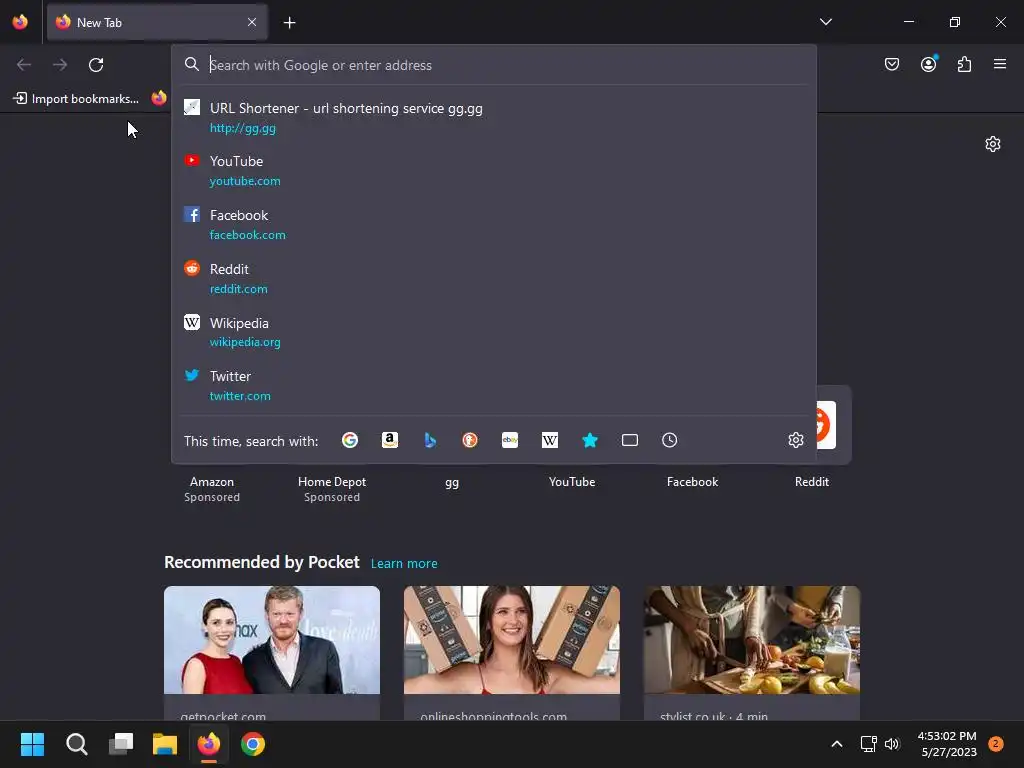Open the list all tabs chevron
The width and height of the screenshot is (1024, 768).
(825, 22)
